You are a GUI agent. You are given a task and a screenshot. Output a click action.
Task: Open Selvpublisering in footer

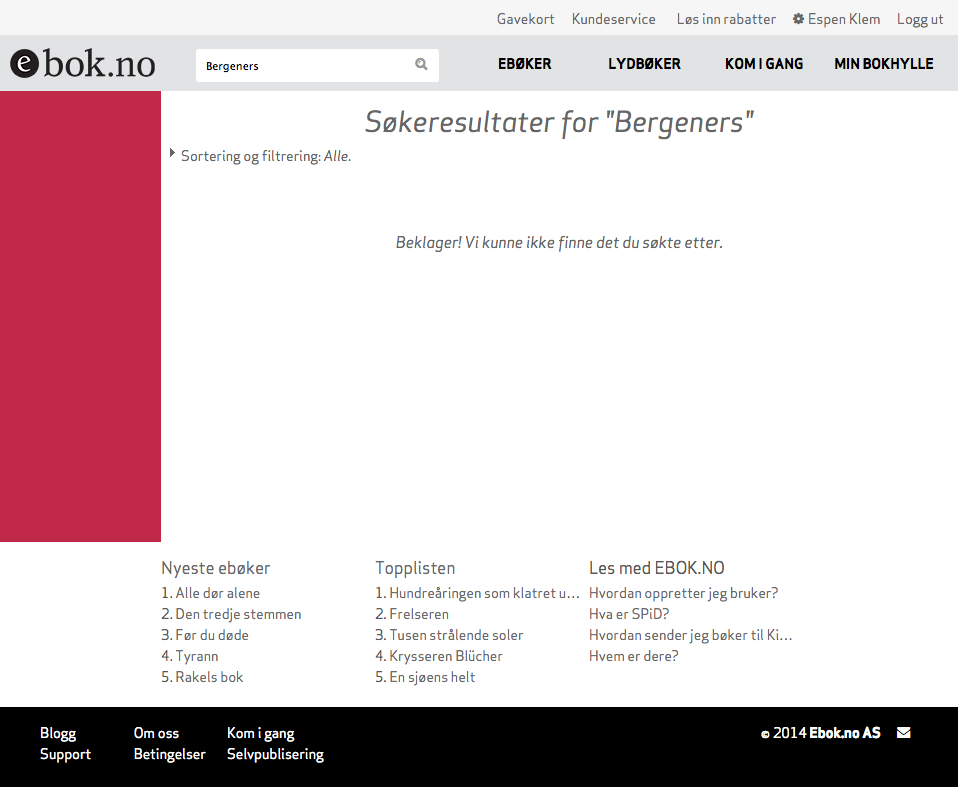276,754
